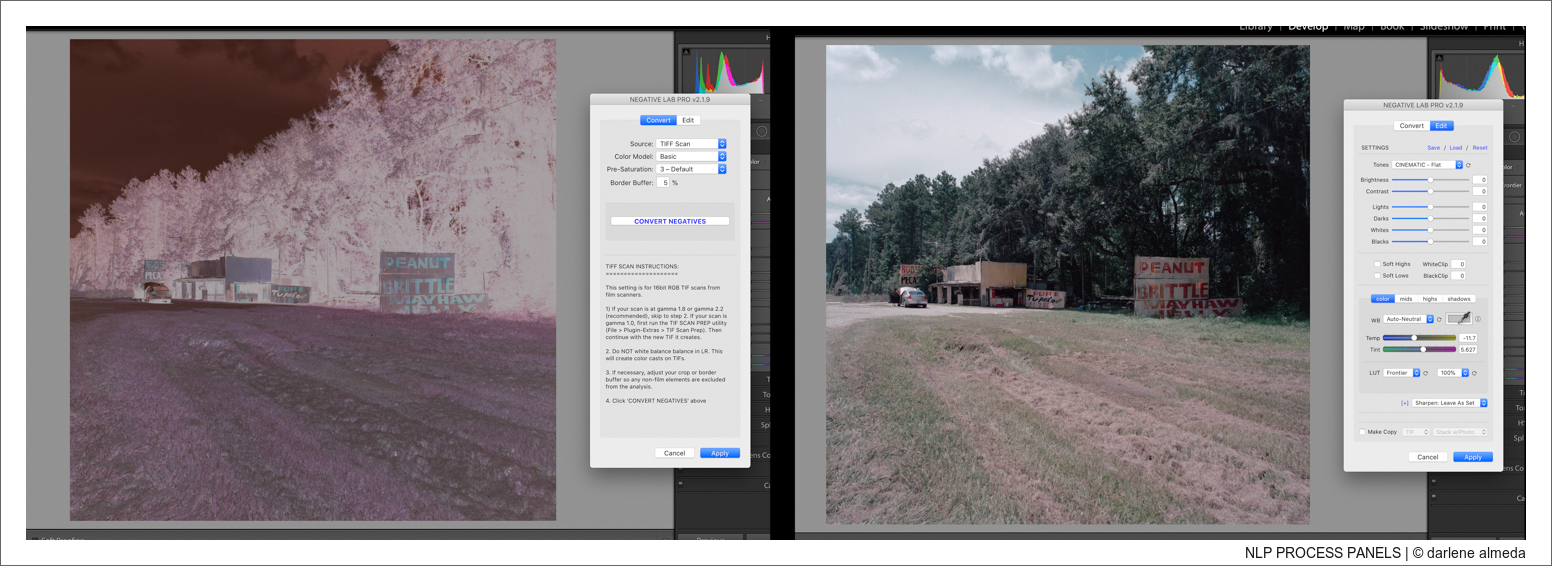Switch to the mids tab
This screenshot has height=566, width=1552.
[x=1406, y=299]
